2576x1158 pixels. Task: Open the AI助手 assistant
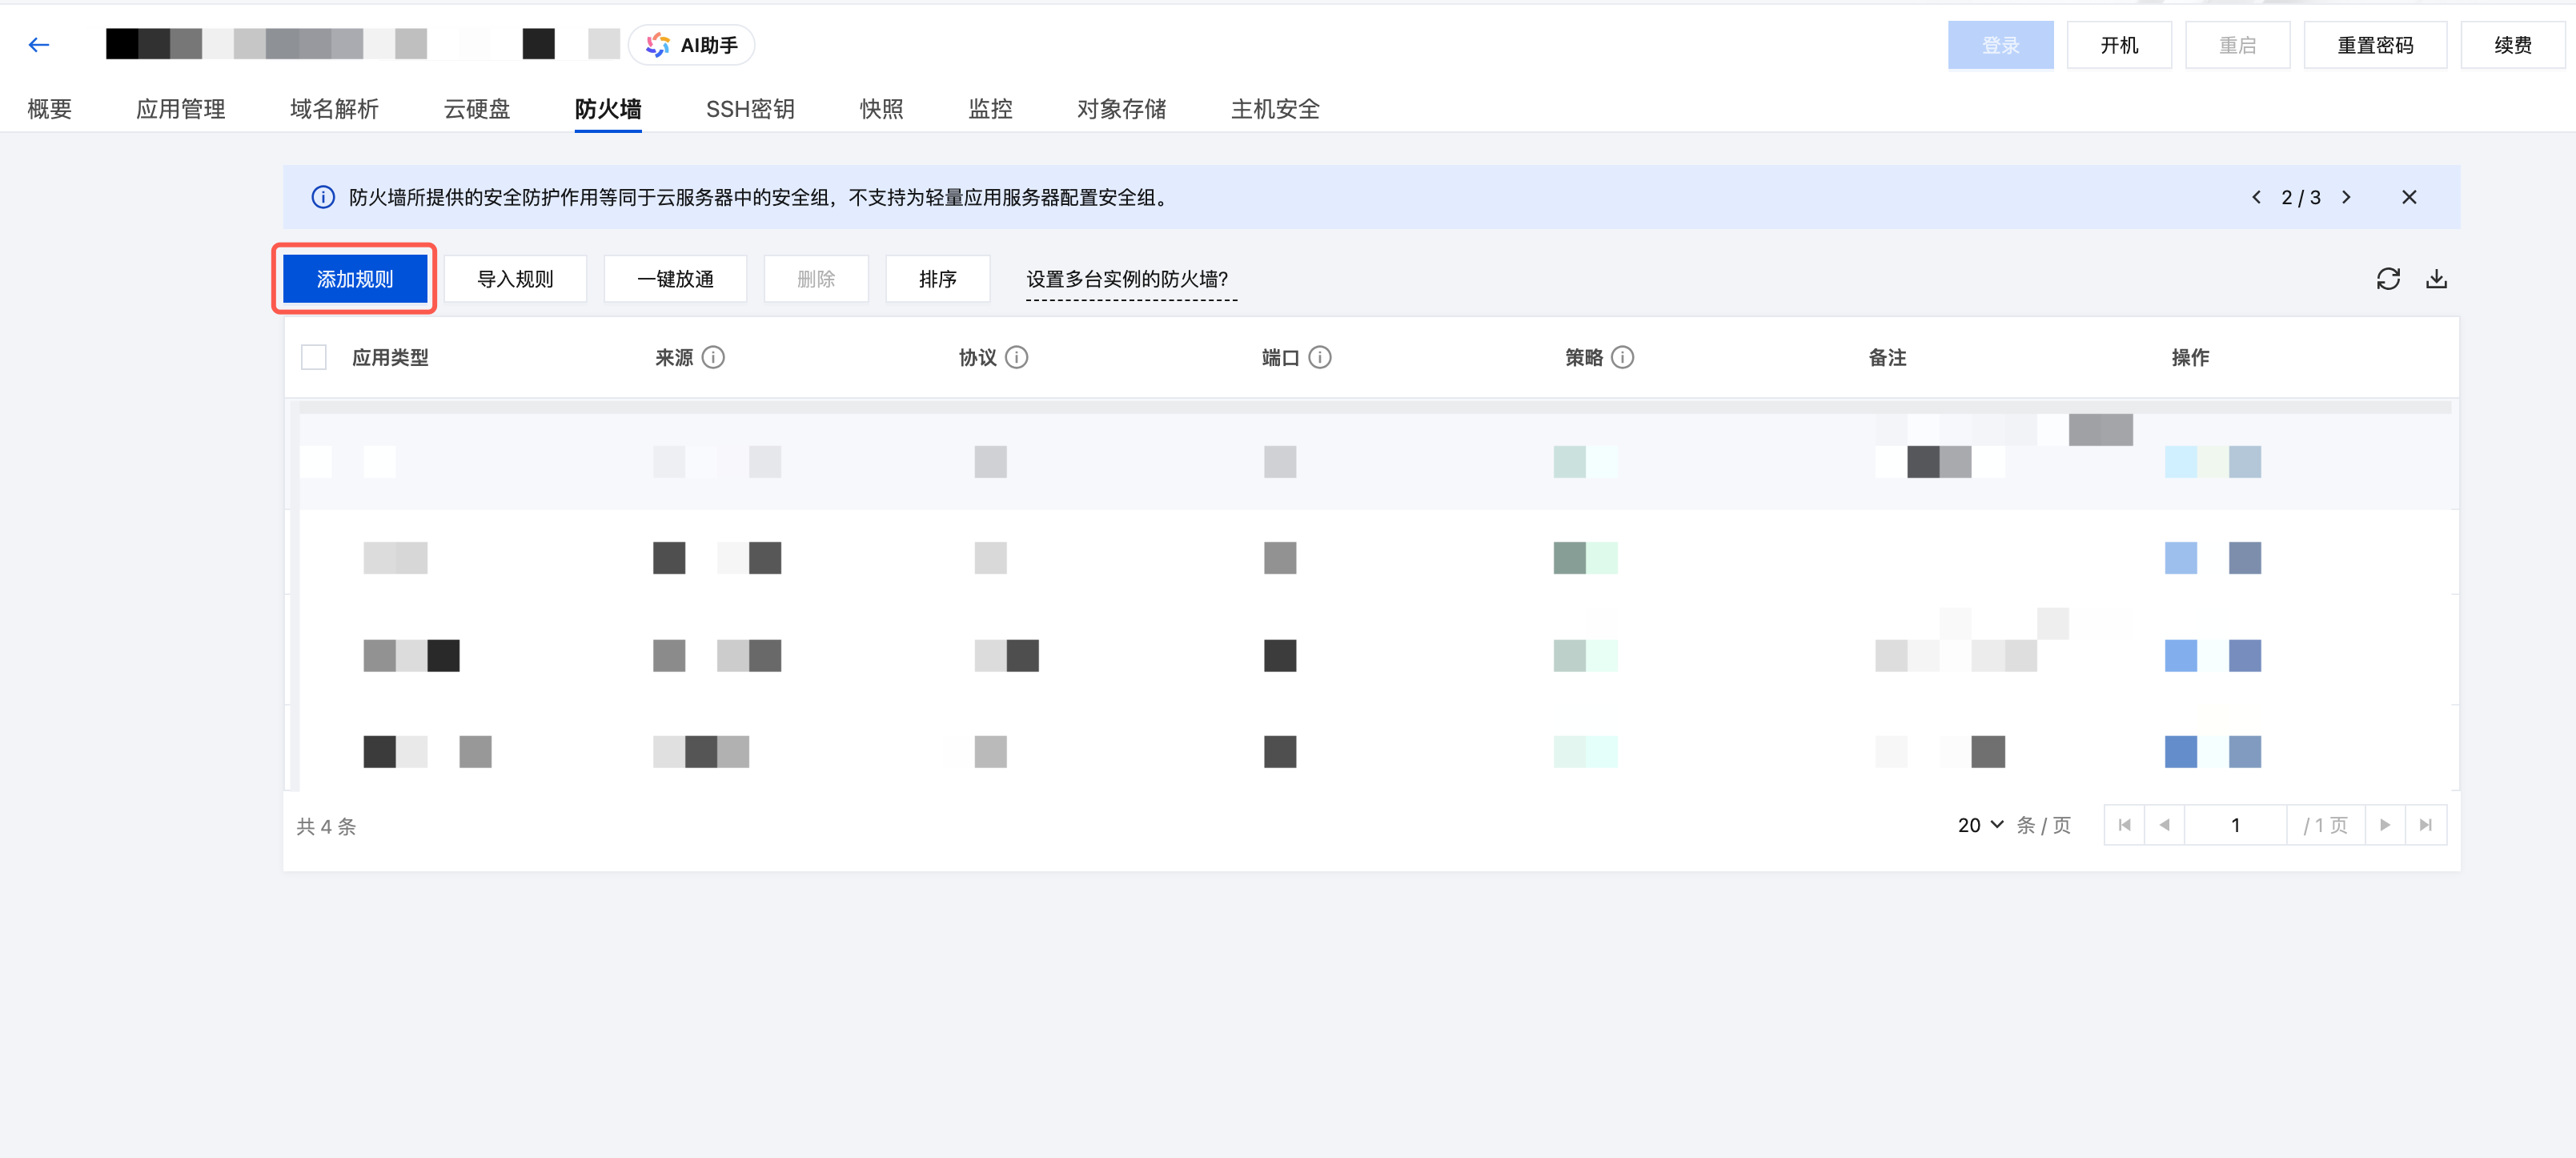click(692, 45)
